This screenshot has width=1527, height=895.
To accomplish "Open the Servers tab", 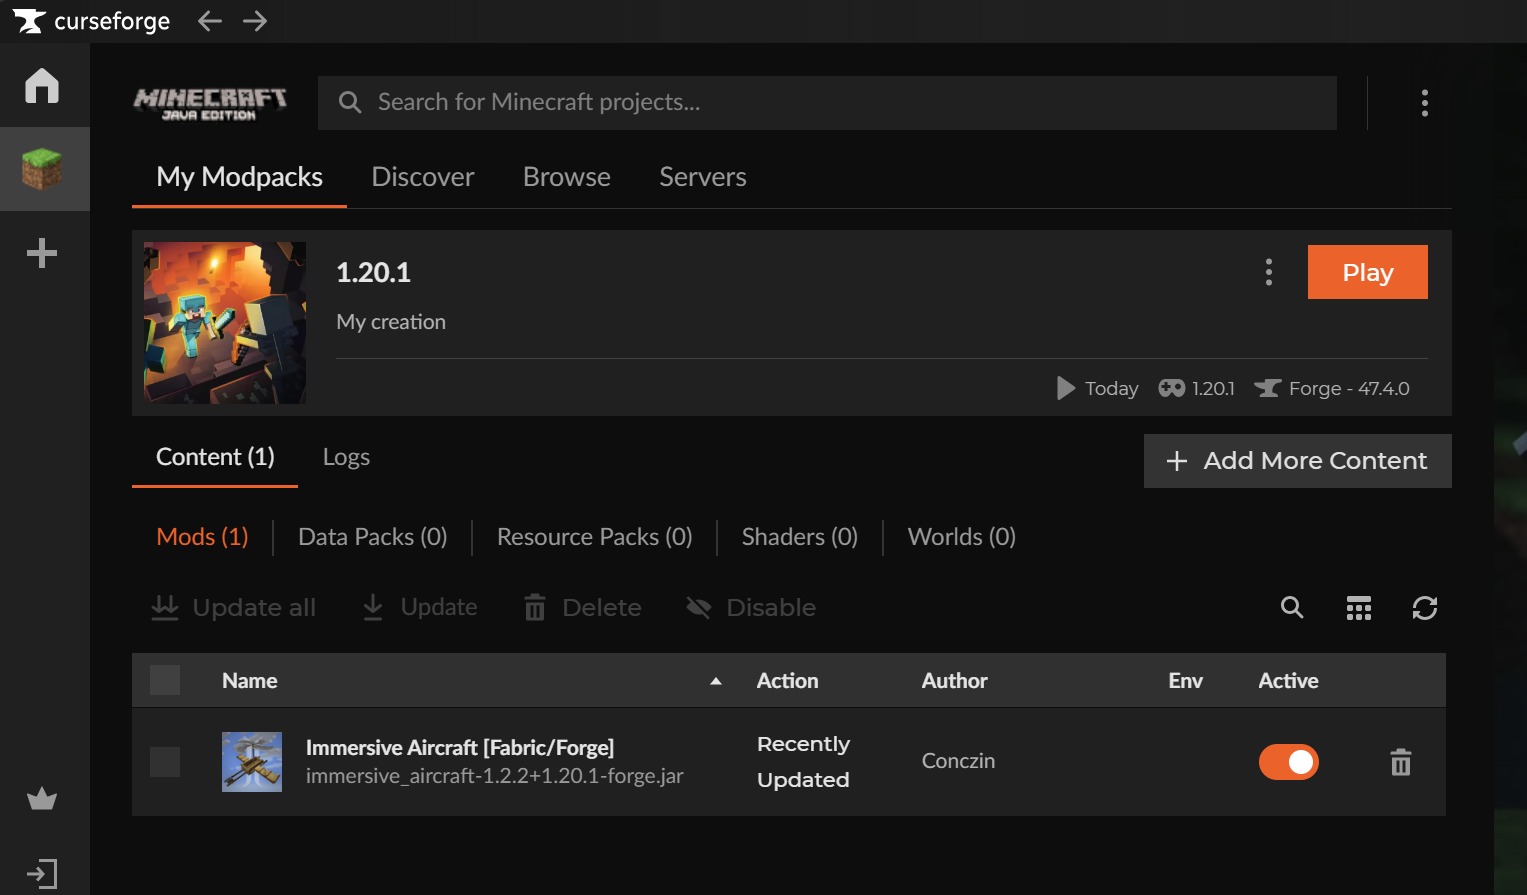I will pos(703,177).
